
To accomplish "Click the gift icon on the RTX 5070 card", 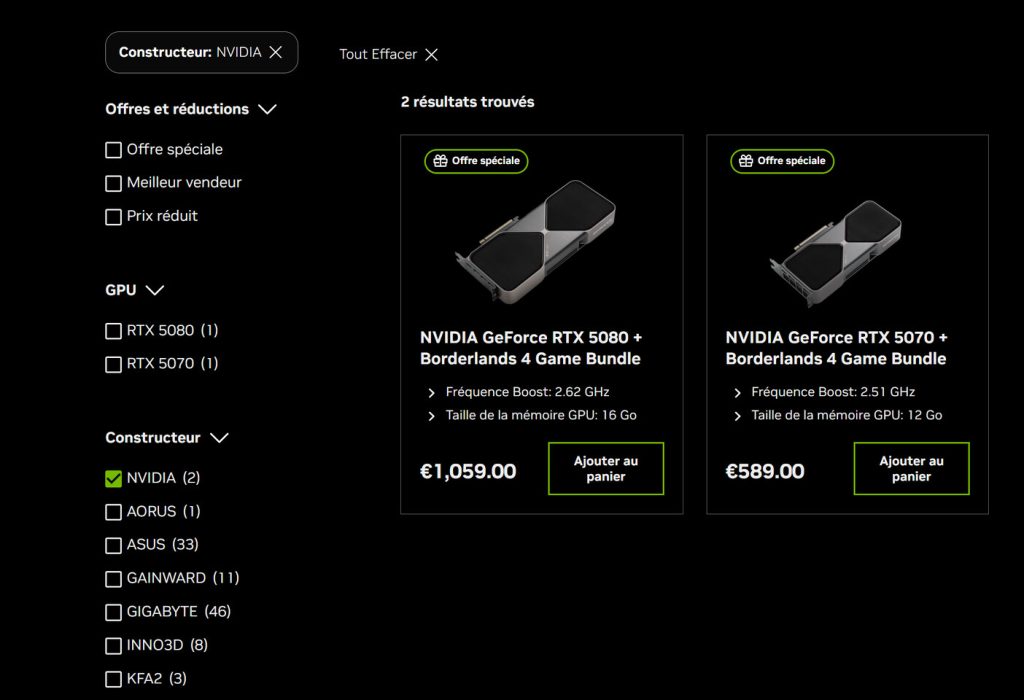I will click(745, 160).
